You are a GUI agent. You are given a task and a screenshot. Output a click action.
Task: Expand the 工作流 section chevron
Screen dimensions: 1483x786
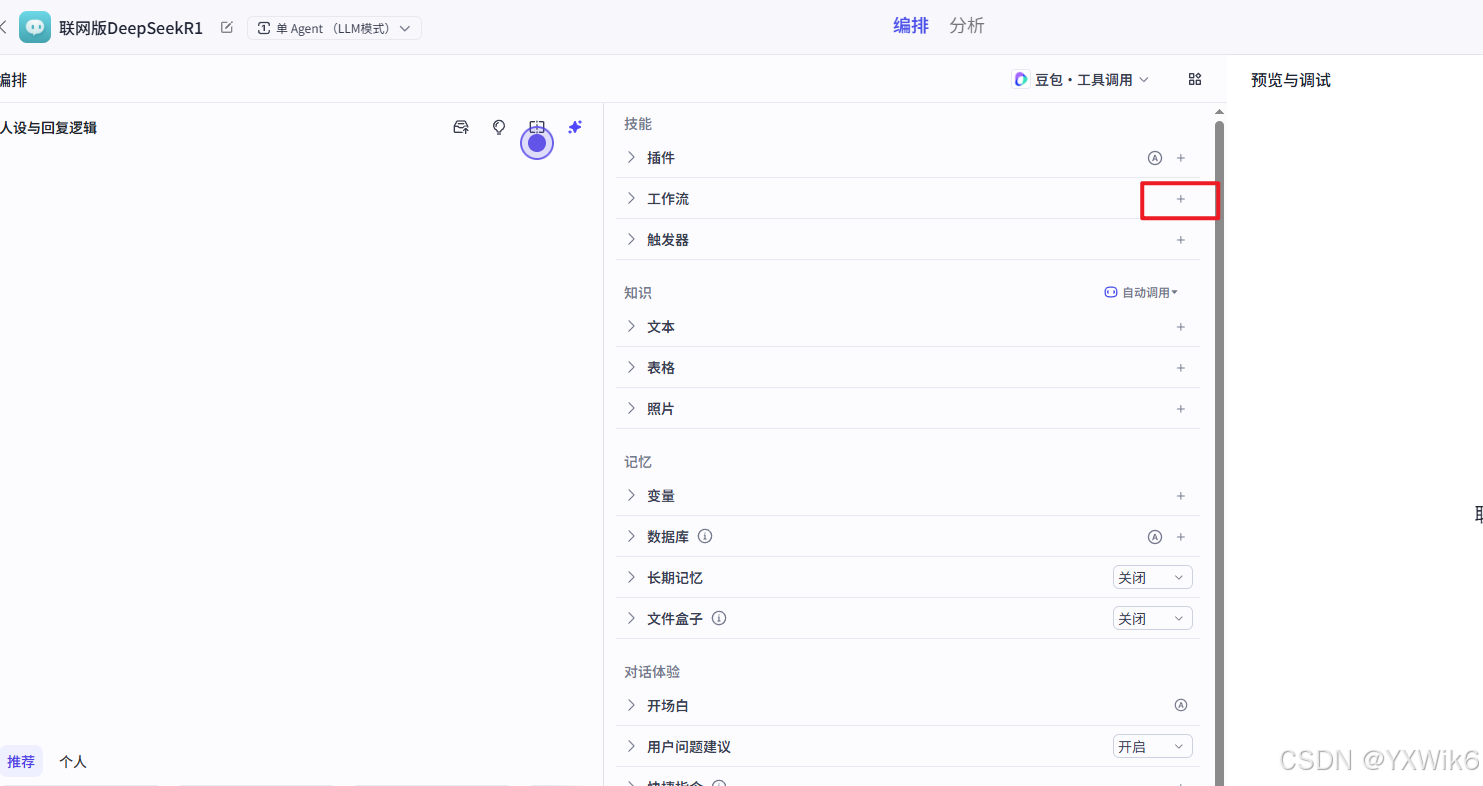pyautogui.click(x=631, y=198)
